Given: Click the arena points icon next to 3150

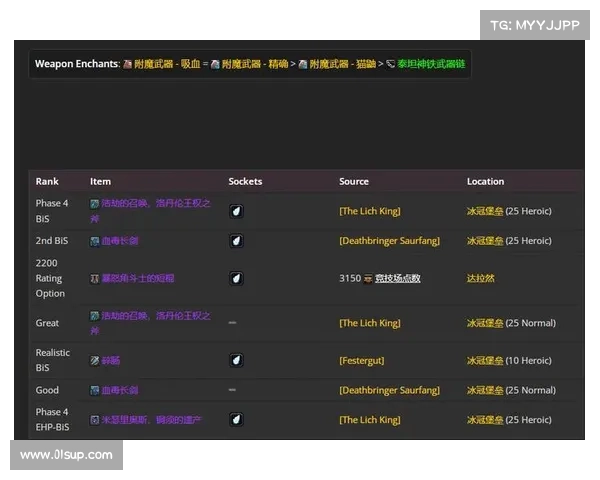Looking at the screenshot, I should pyautogui.click(x=368, y=278).
